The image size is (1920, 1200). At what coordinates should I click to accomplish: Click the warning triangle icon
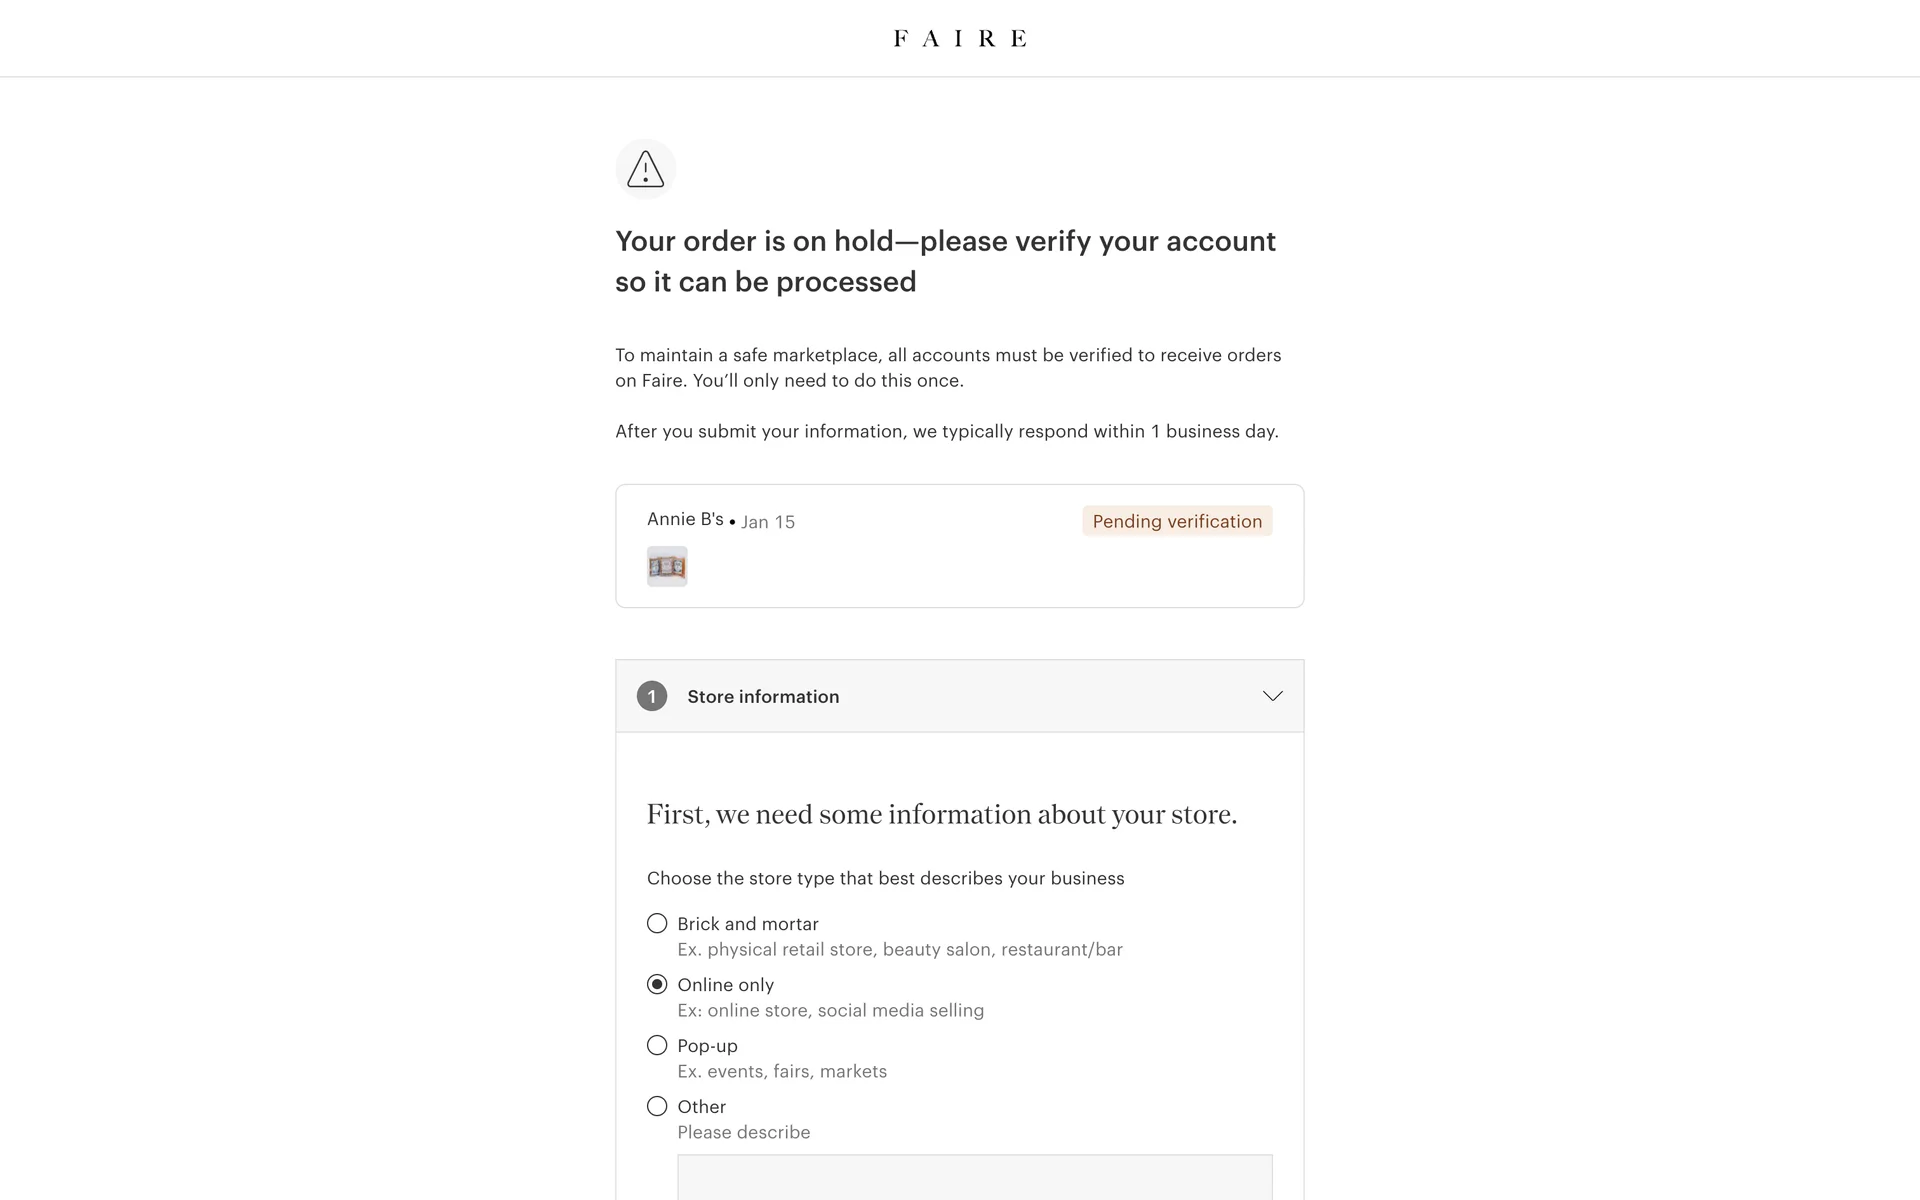click(646, 169)
